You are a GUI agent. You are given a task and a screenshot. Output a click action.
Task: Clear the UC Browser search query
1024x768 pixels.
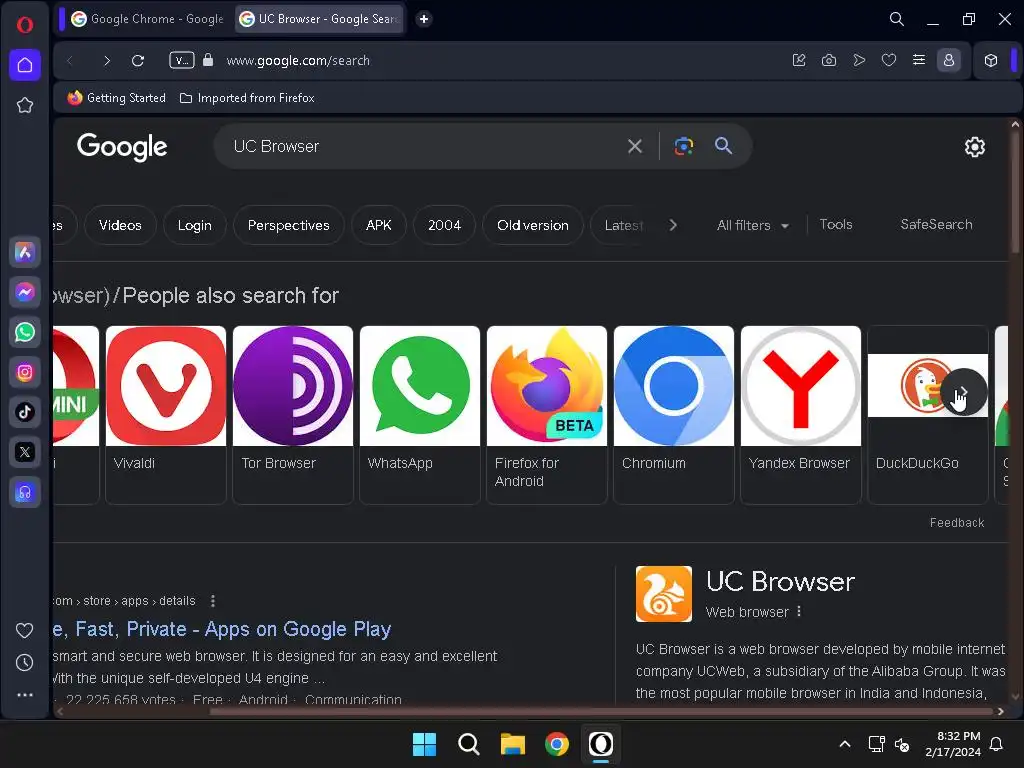(x=635, y=146)
